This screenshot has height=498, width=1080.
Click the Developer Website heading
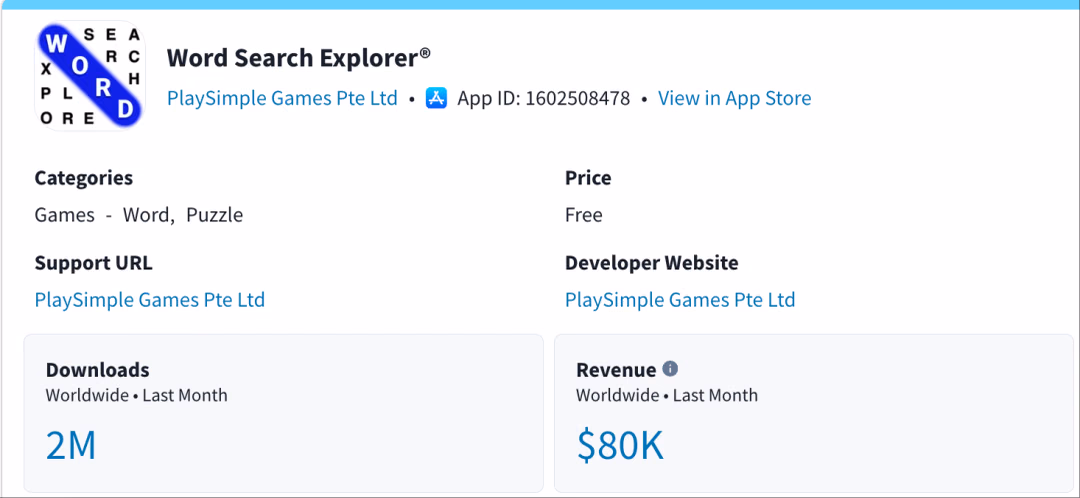[652, 263]
